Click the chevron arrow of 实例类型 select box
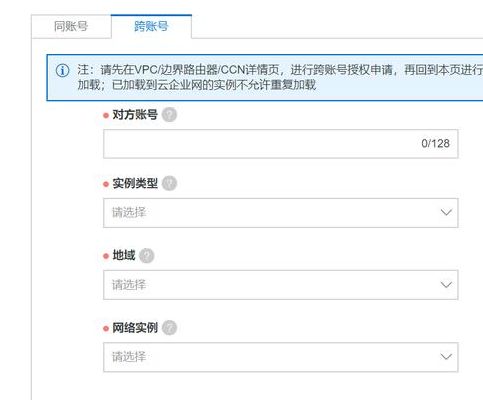483x400 pixels. point(446,212)
